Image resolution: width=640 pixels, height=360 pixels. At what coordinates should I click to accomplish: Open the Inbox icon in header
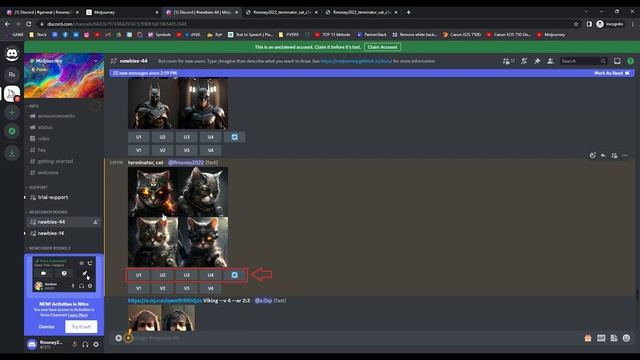(x=617, y=61)
